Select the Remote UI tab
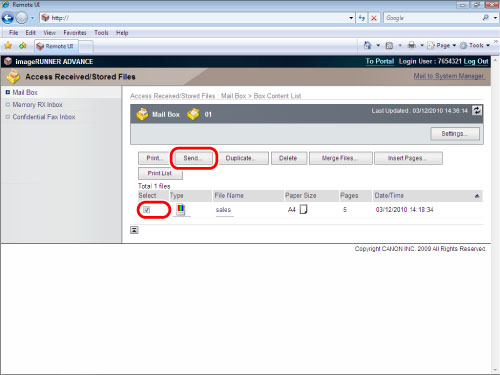Image resolution: width=500 pixels, height=375 pixels. tap(56, 46)
